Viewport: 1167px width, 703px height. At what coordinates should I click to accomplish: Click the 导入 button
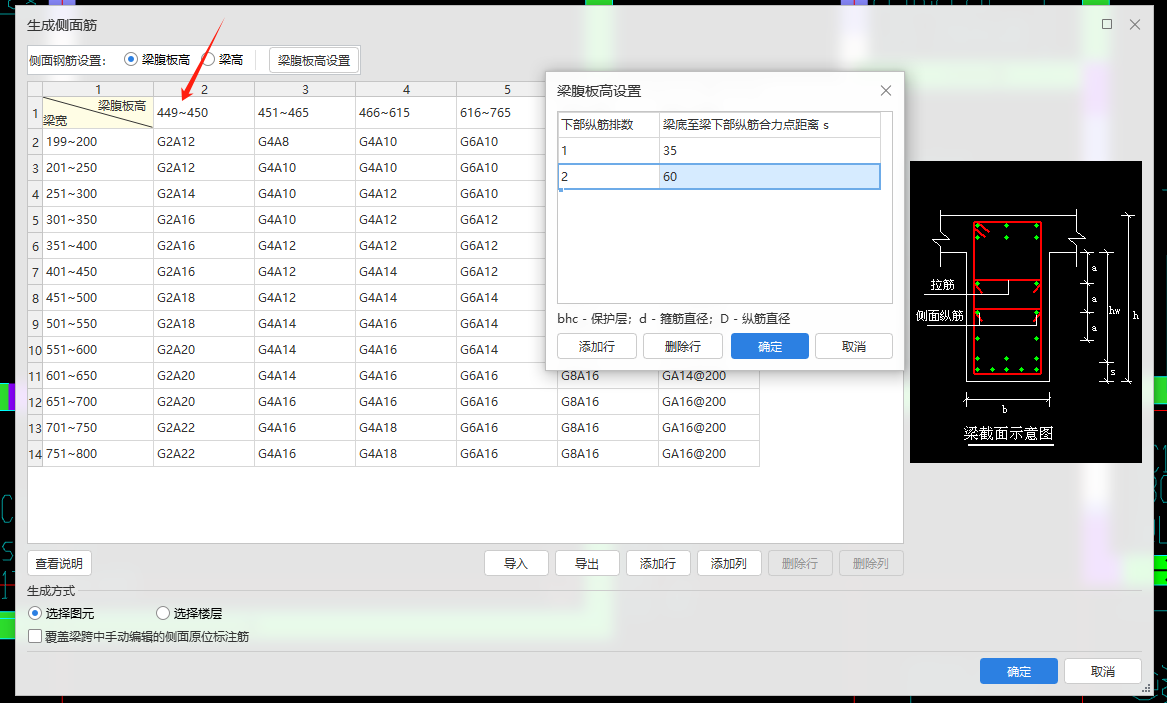(516, 563)
